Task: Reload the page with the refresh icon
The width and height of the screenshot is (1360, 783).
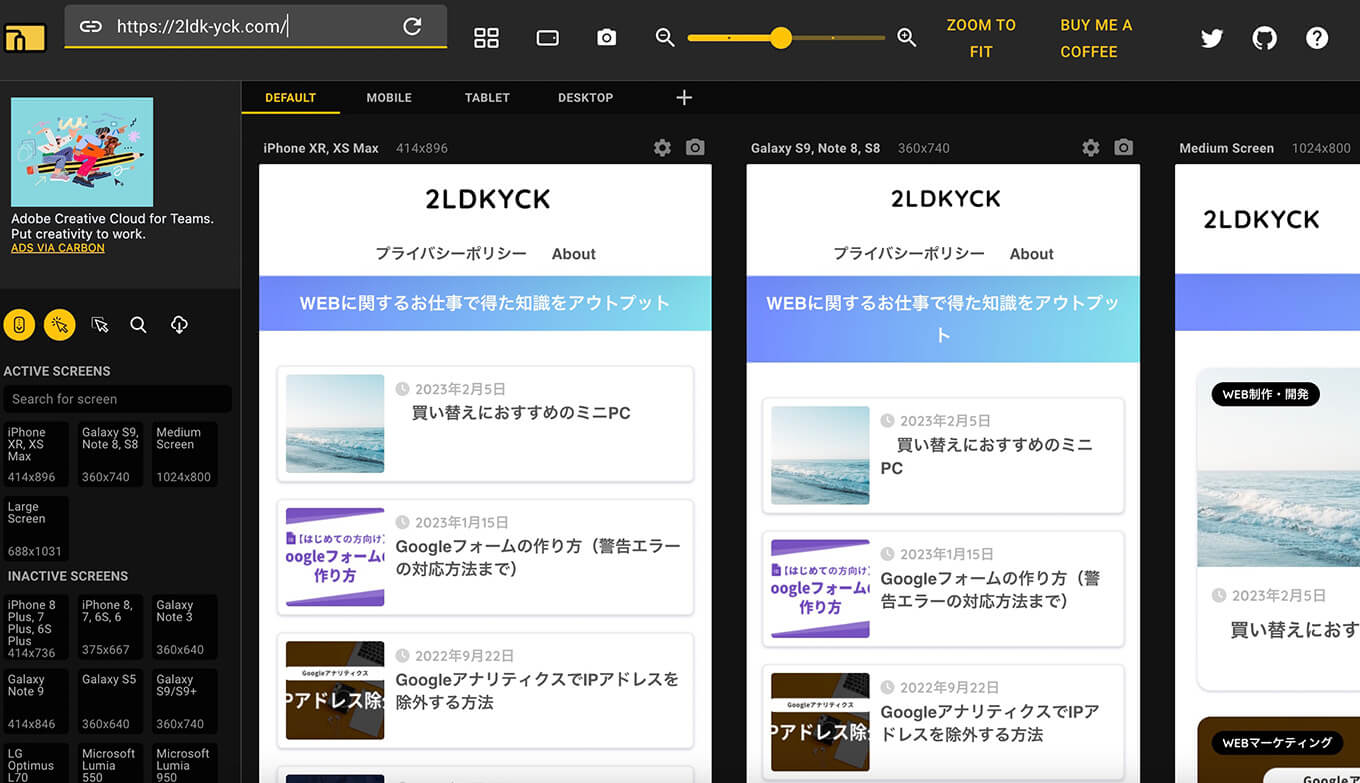Action: pos(412,27)
